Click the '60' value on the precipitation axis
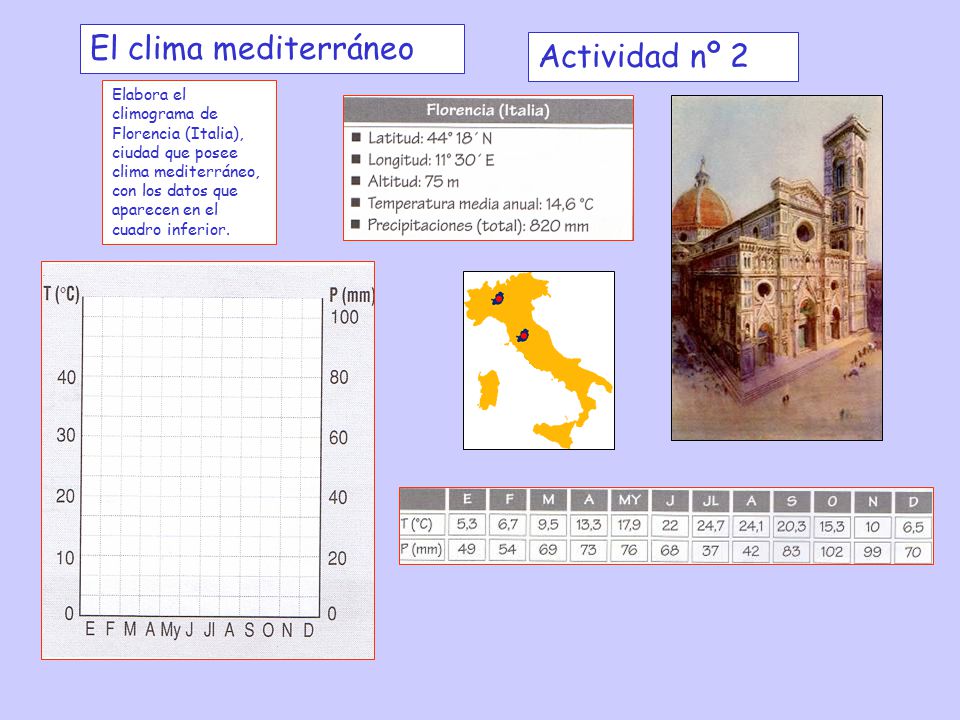This screenshot has height=720, width=960. 339,437
